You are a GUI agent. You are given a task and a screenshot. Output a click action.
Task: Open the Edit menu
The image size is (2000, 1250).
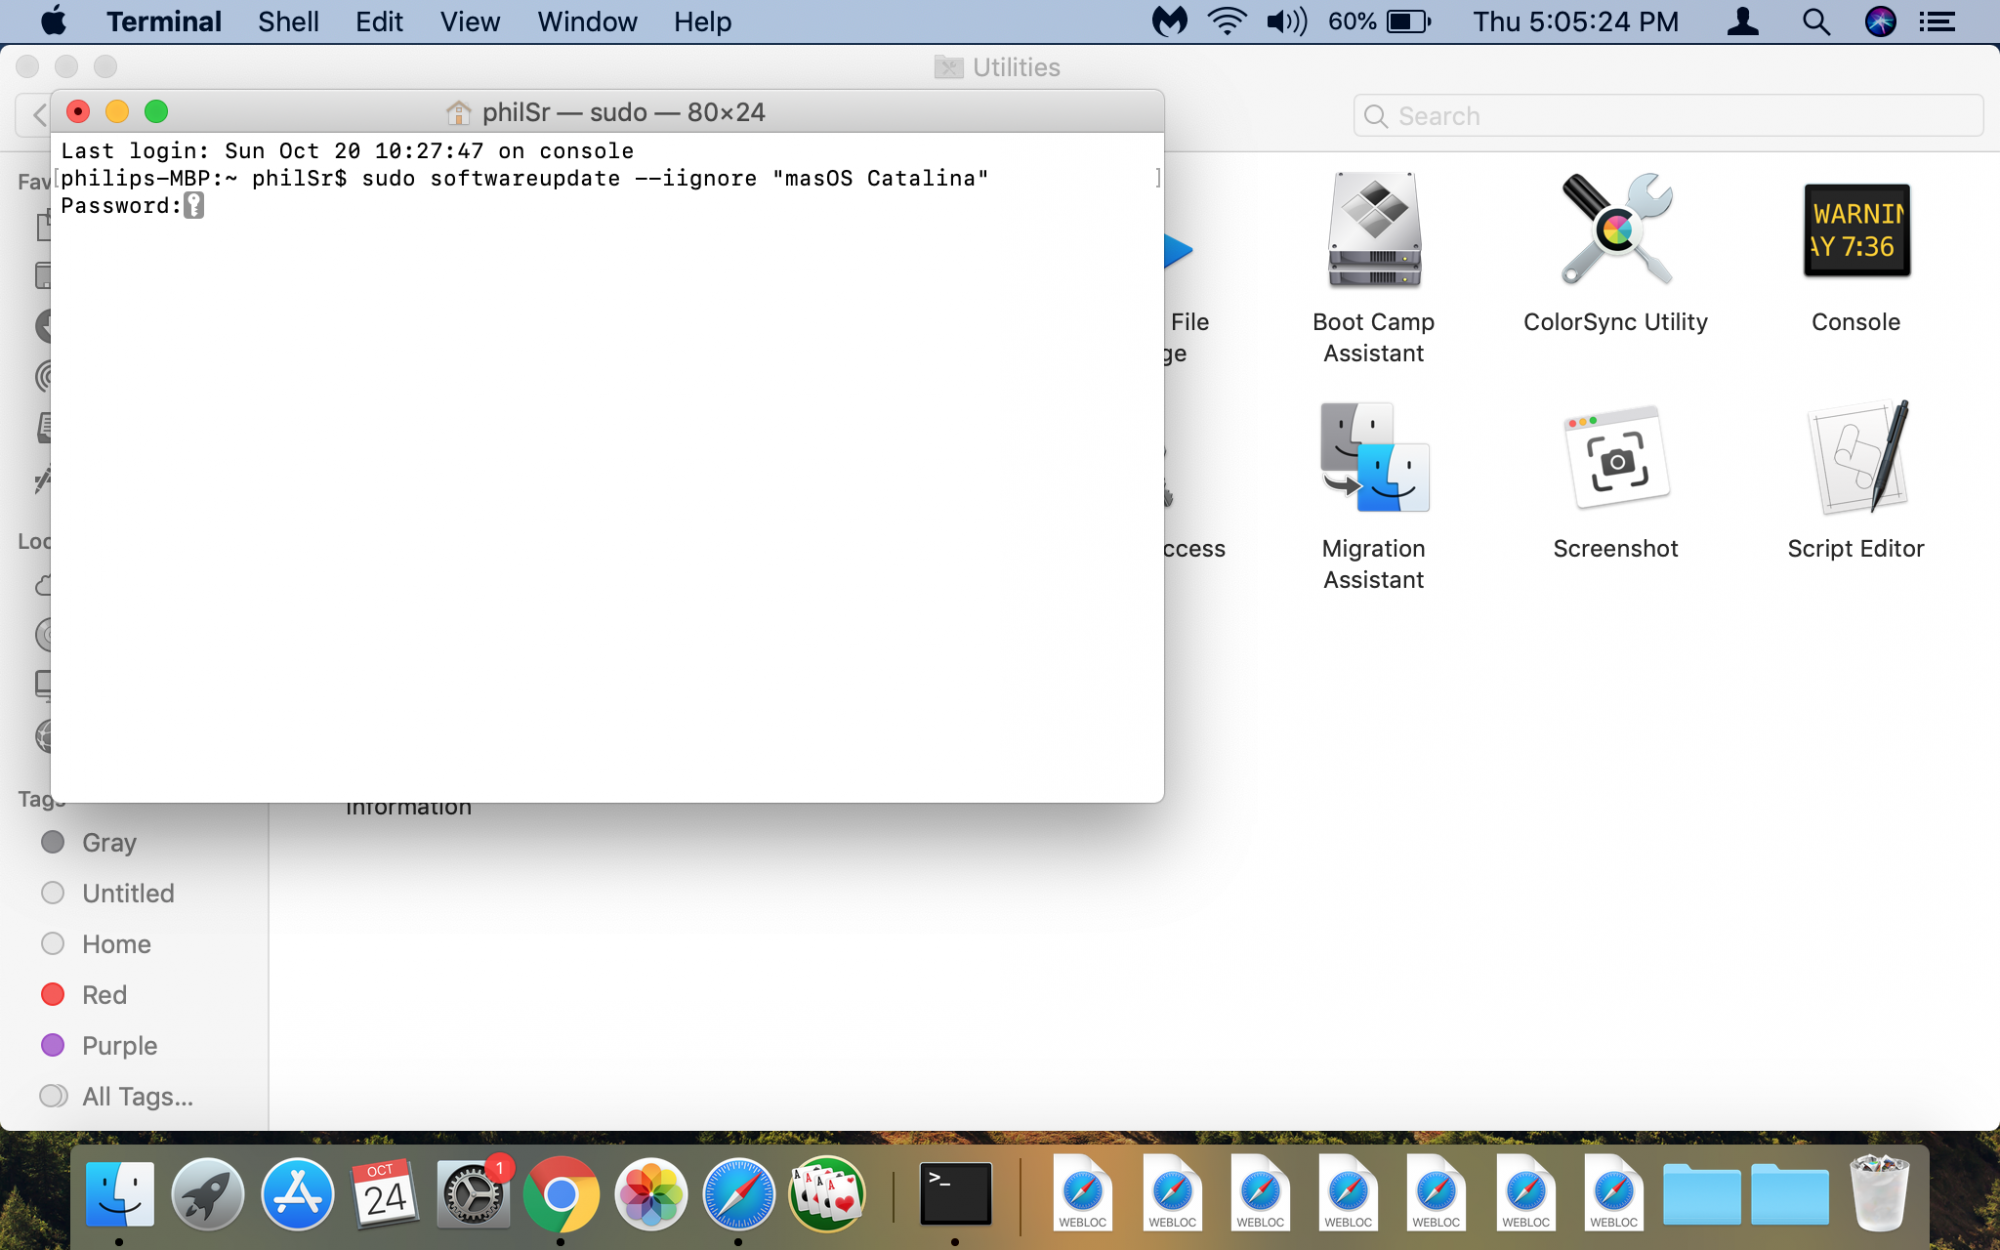379,22
